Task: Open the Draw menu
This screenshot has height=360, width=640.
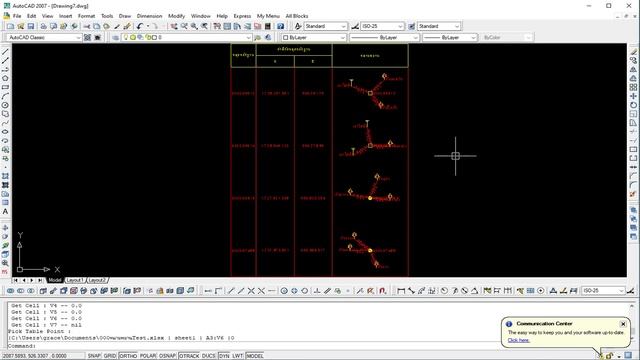Action: [x=124, y=16]
